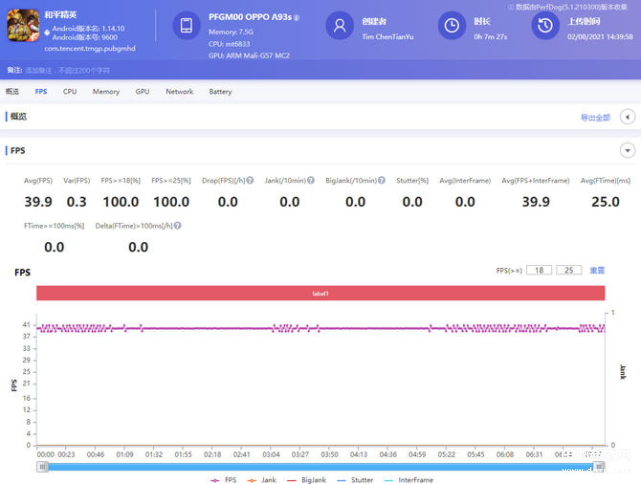The height and width of the screenshot is (484, 641).
Task: Click the game app icon thumbnail
Action: coord(23,25)
